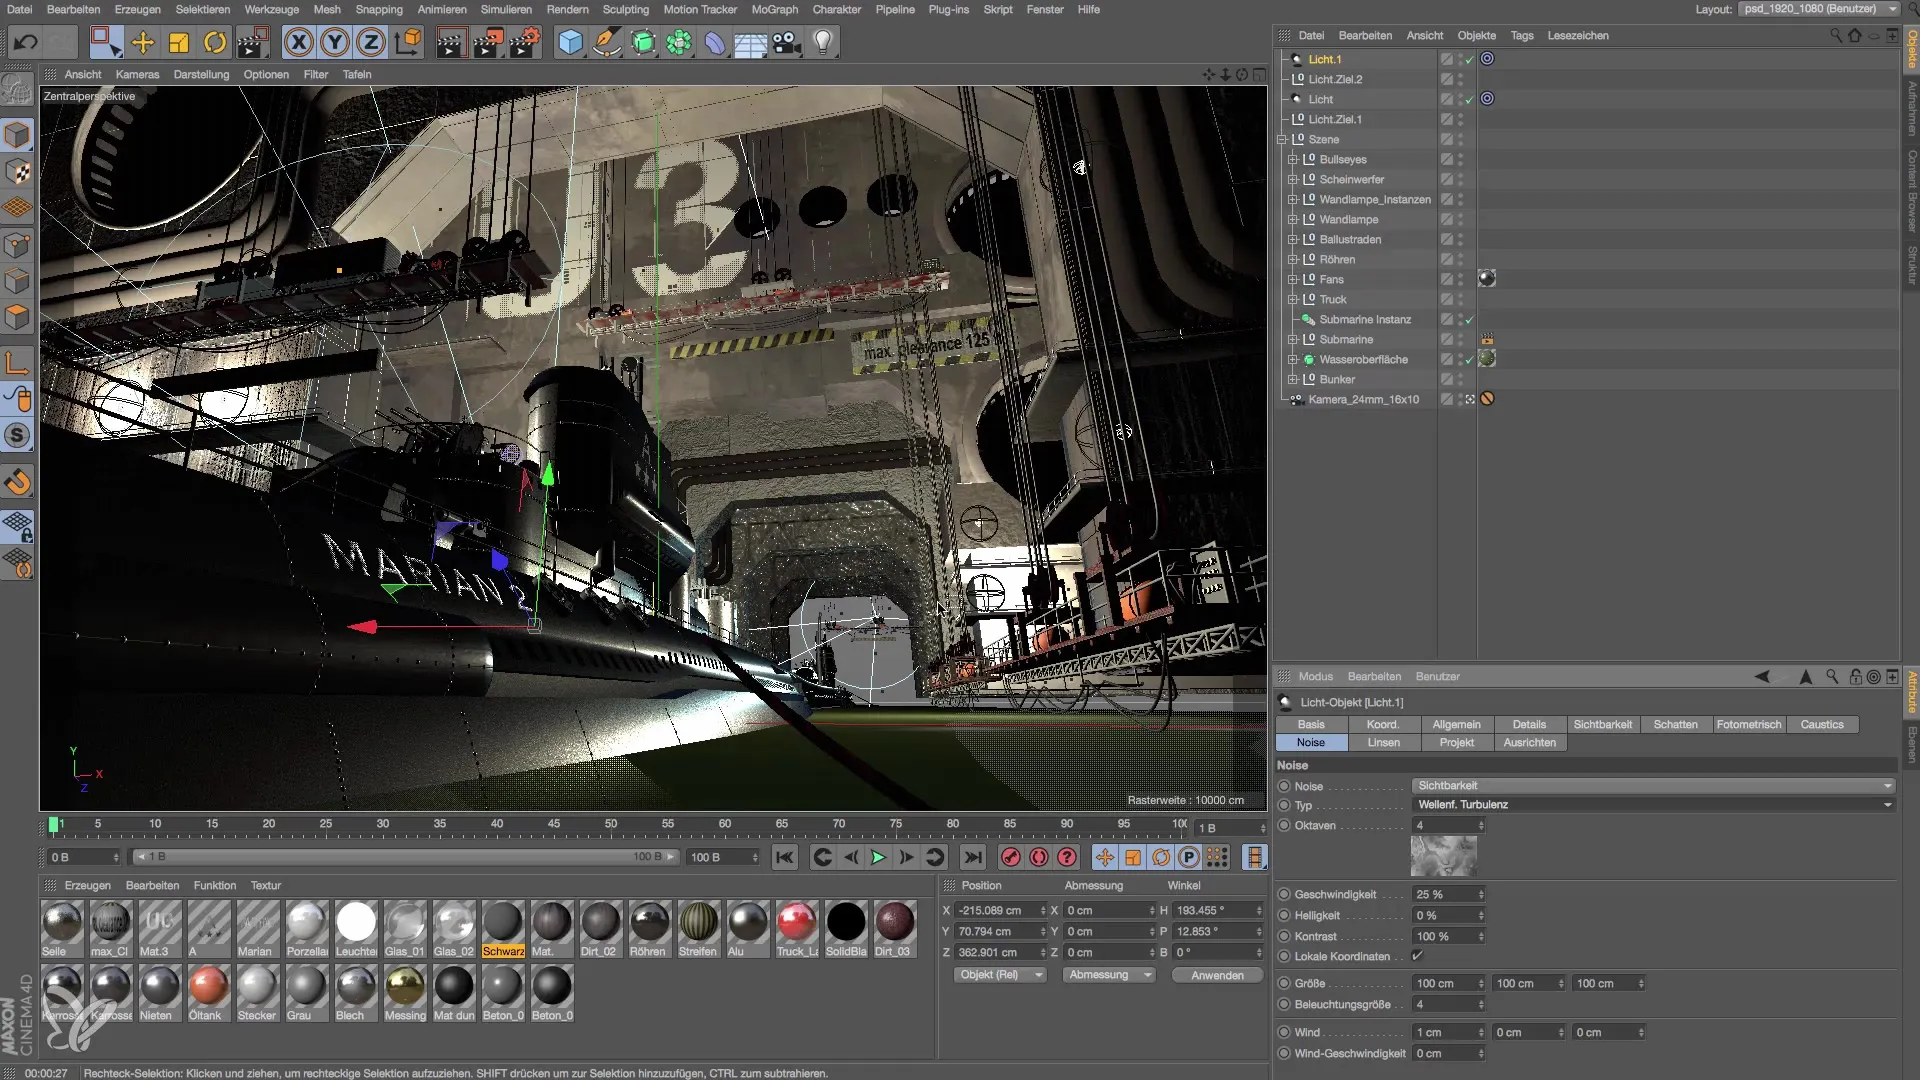Activate the Scale tool

click(x=179, y=42)
